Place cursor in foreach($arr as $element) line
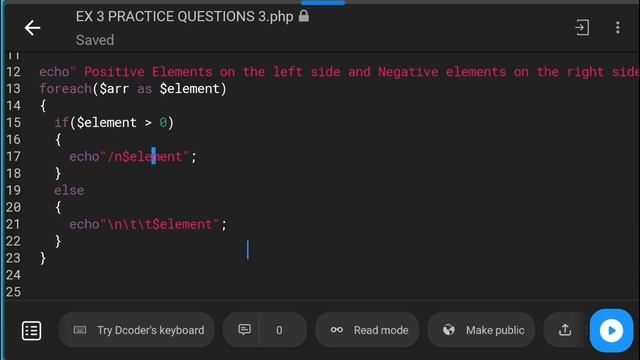640x360 pixels. pyautogui.click(x=133, y=89)
